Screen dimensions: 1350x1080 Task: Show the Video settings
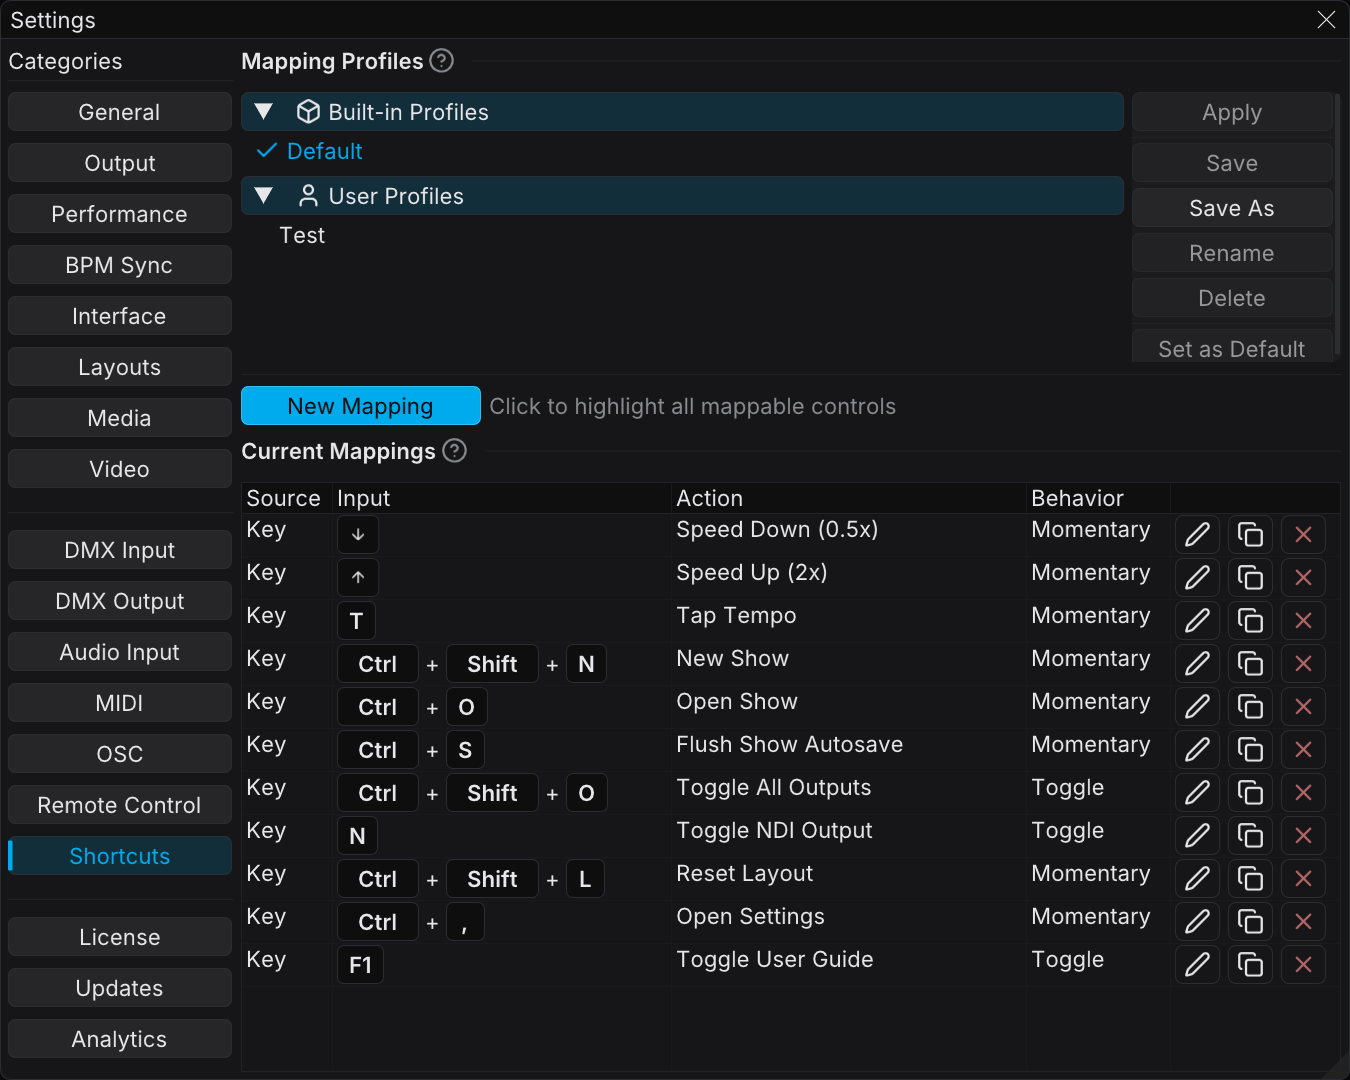pos(120,469)
